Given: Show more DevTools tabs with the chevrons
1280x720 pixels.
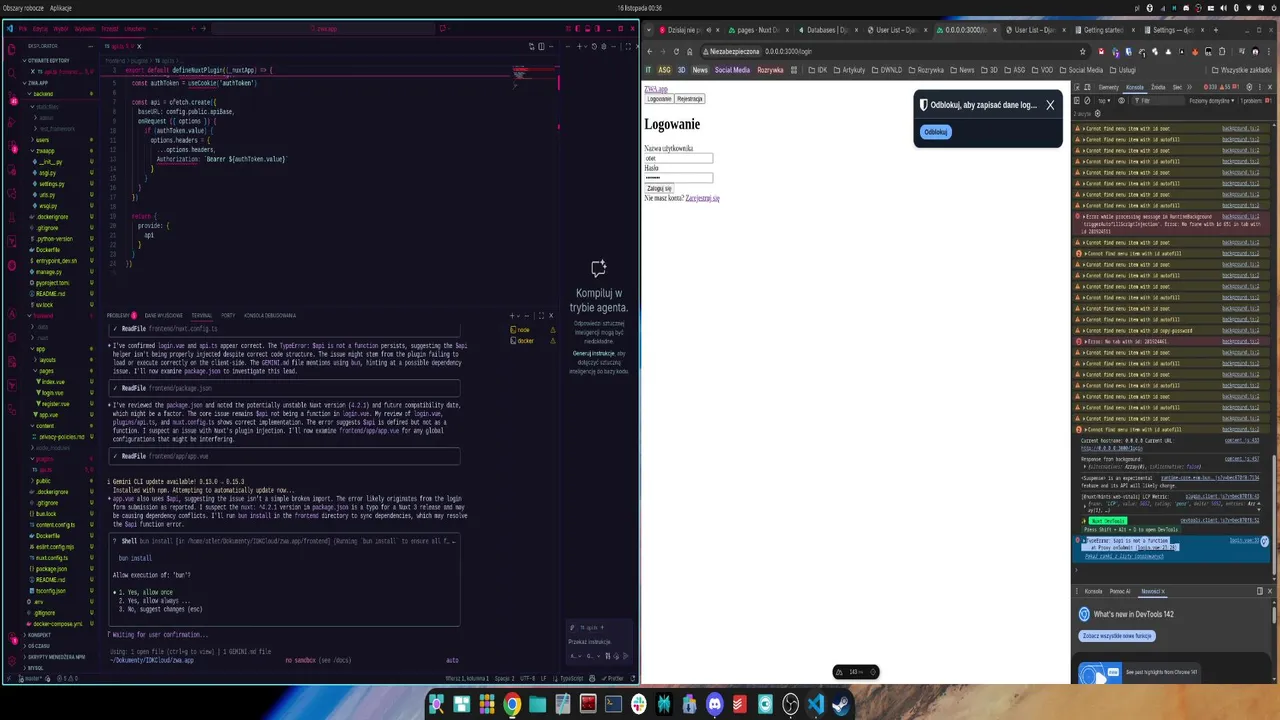Looking at the screenshot, I should pyautogui.click(x=1190, y=87).
